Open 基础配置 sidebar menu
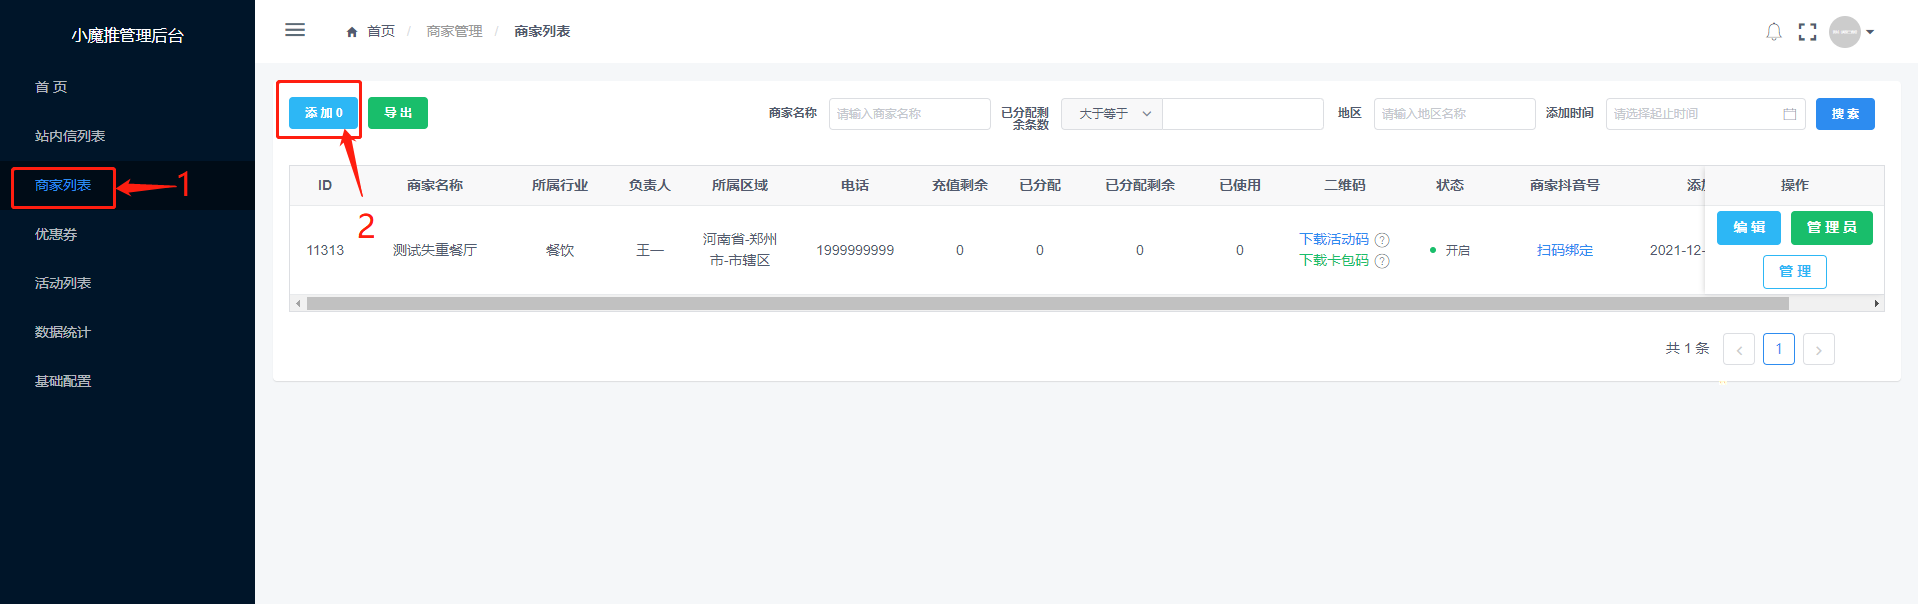1918x604 pixels. 62,381
